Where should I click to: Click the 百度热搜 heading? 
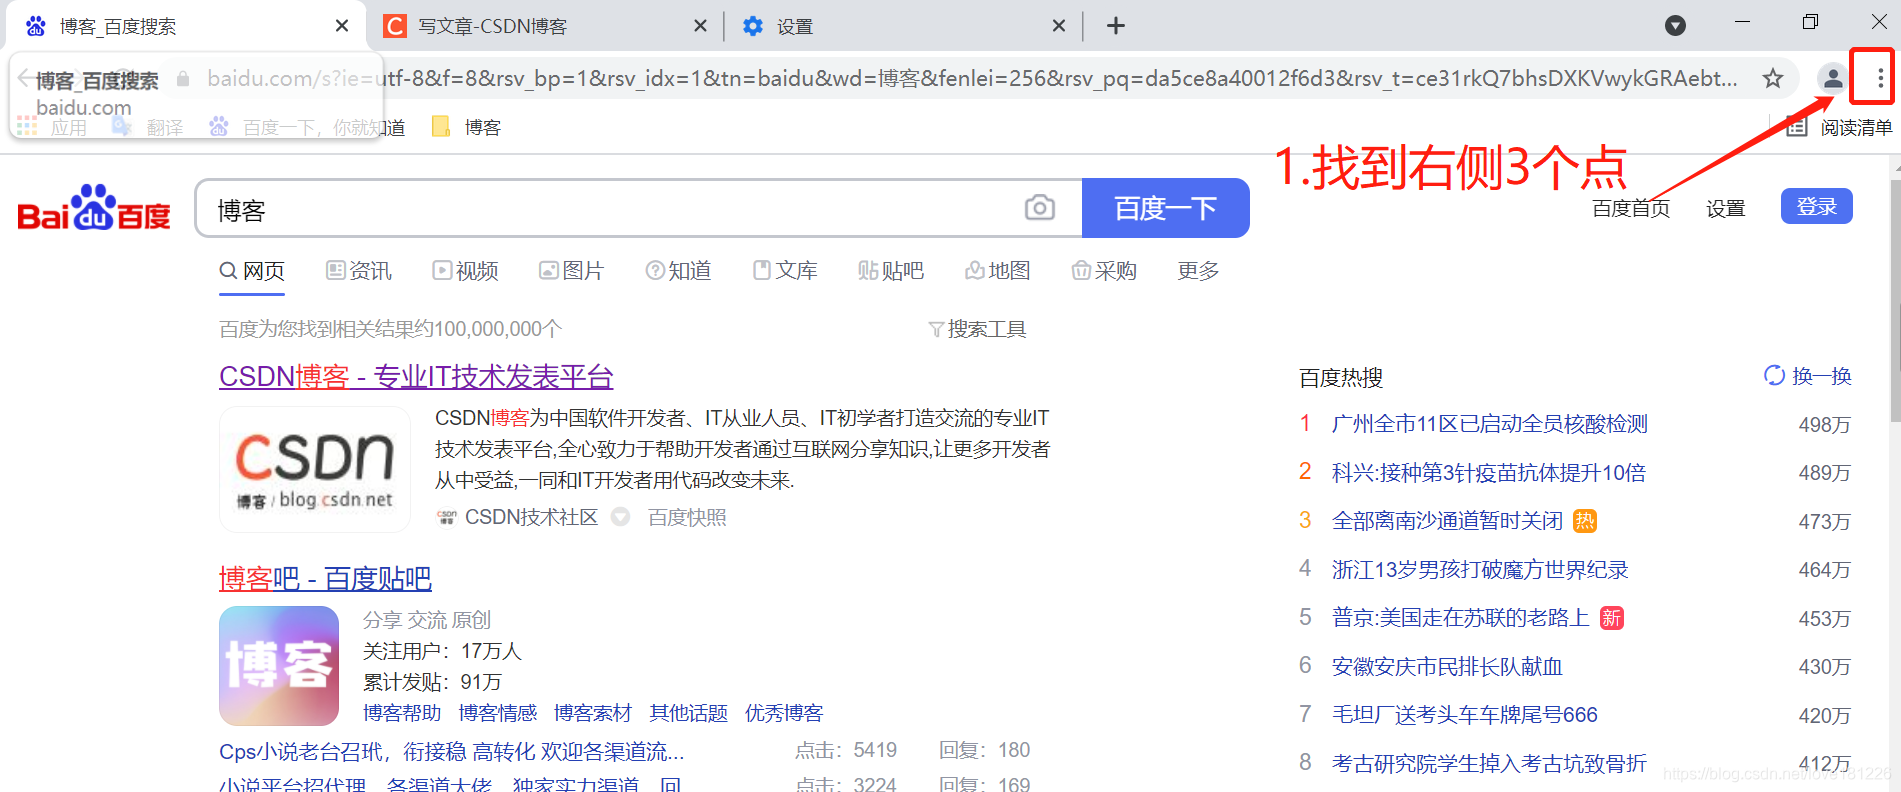1341,378
